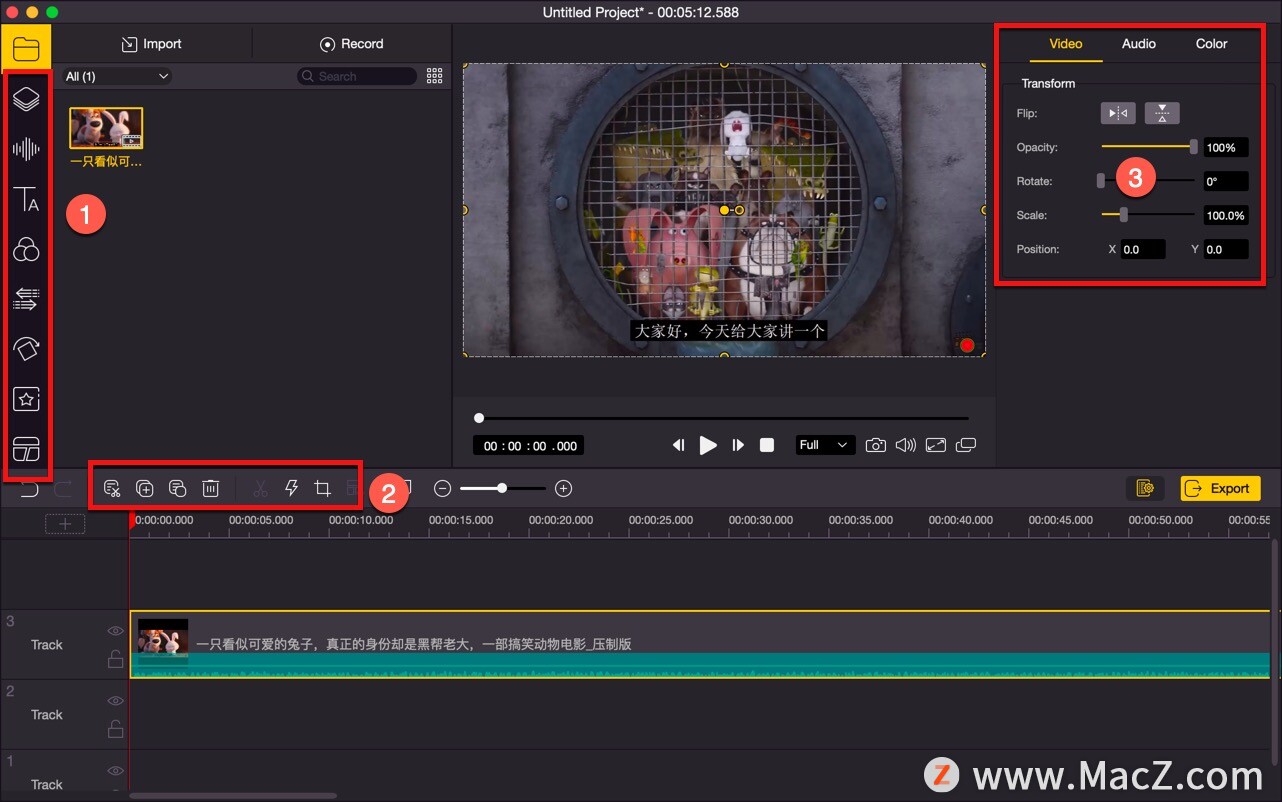Image resolution: width=1282 pixels, height=802 pixels.
Task: Enter fullscreen preview
Action: (936, 445)
